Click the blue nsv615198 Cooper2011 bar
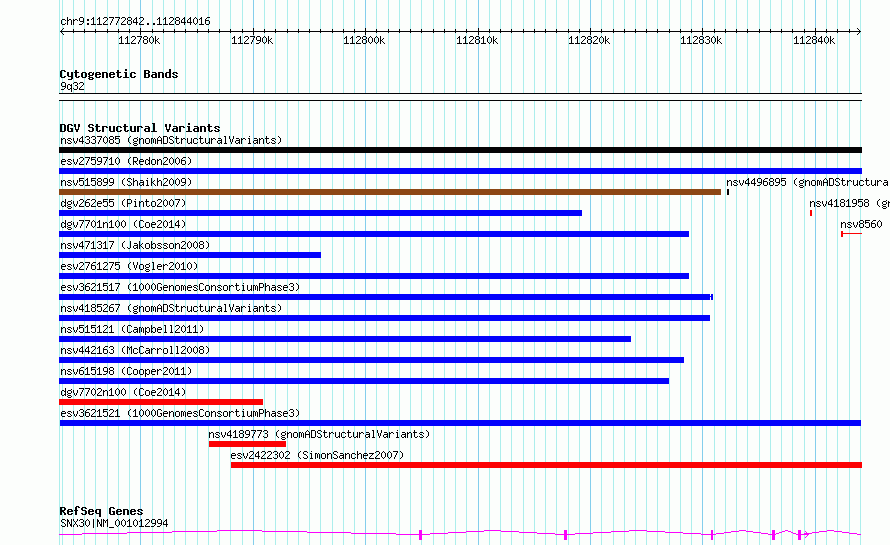Image resolution: width=890 pixels, height=545 pixels. coord(364,381)
